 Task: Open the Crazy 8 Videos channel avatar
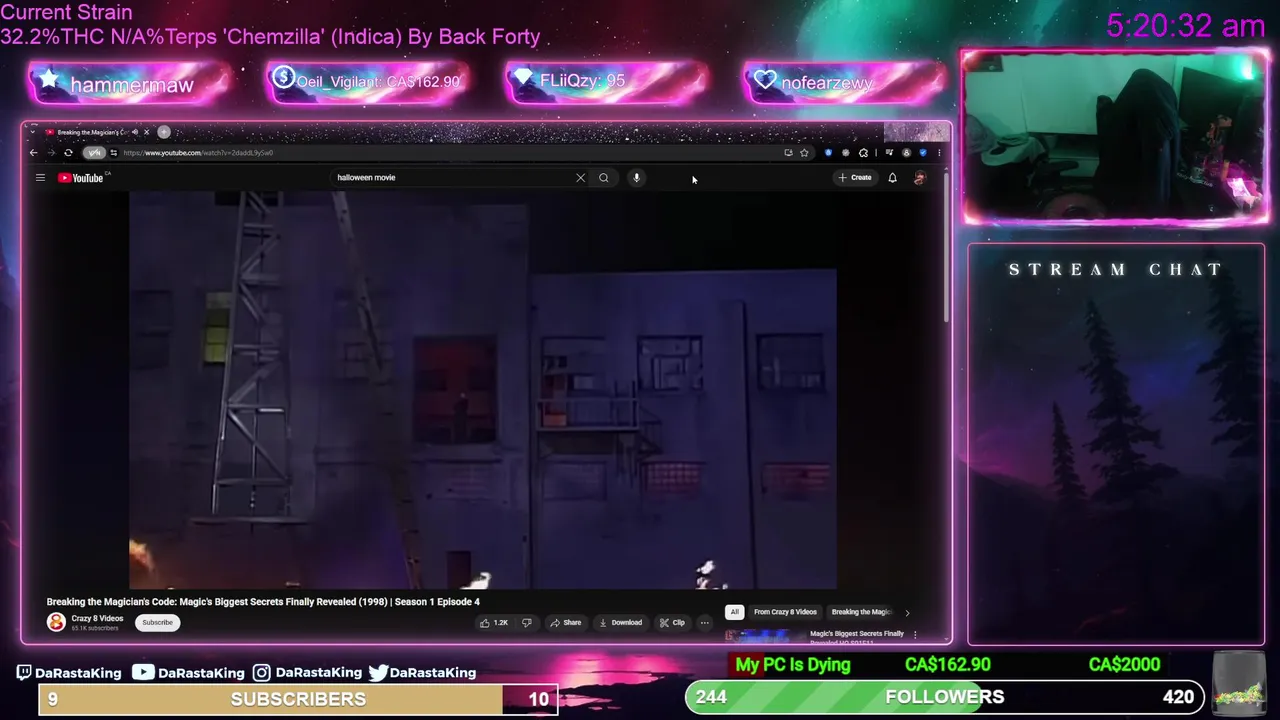point(56,623)
